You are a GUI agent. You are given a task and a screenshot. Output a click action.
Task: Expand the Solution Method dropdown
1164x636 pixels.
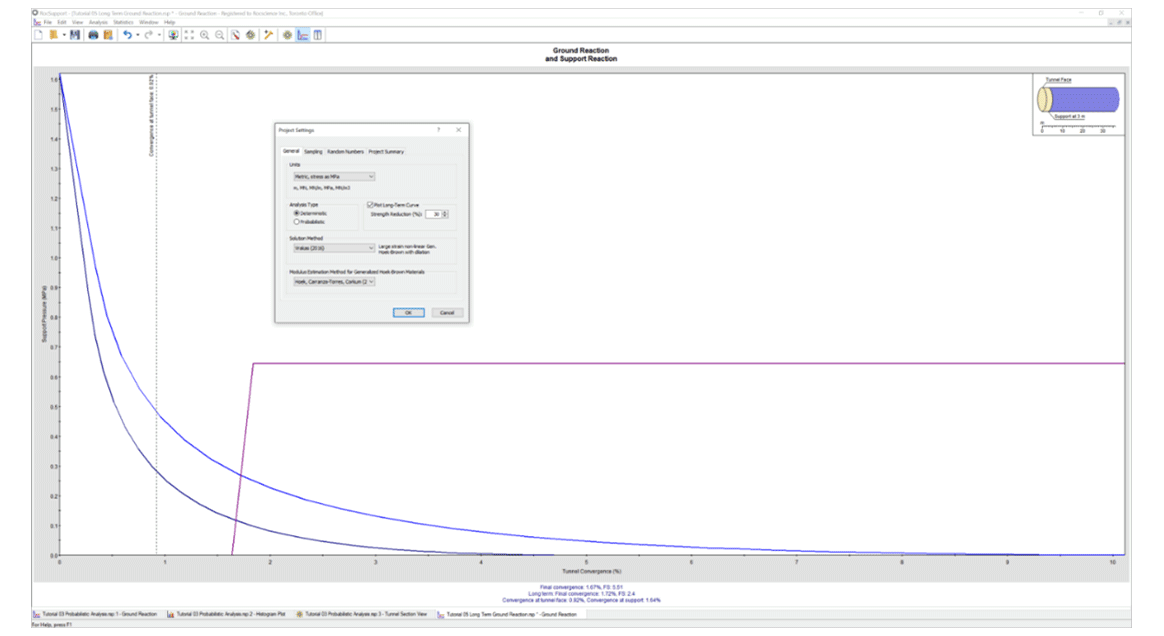(334, 248)
